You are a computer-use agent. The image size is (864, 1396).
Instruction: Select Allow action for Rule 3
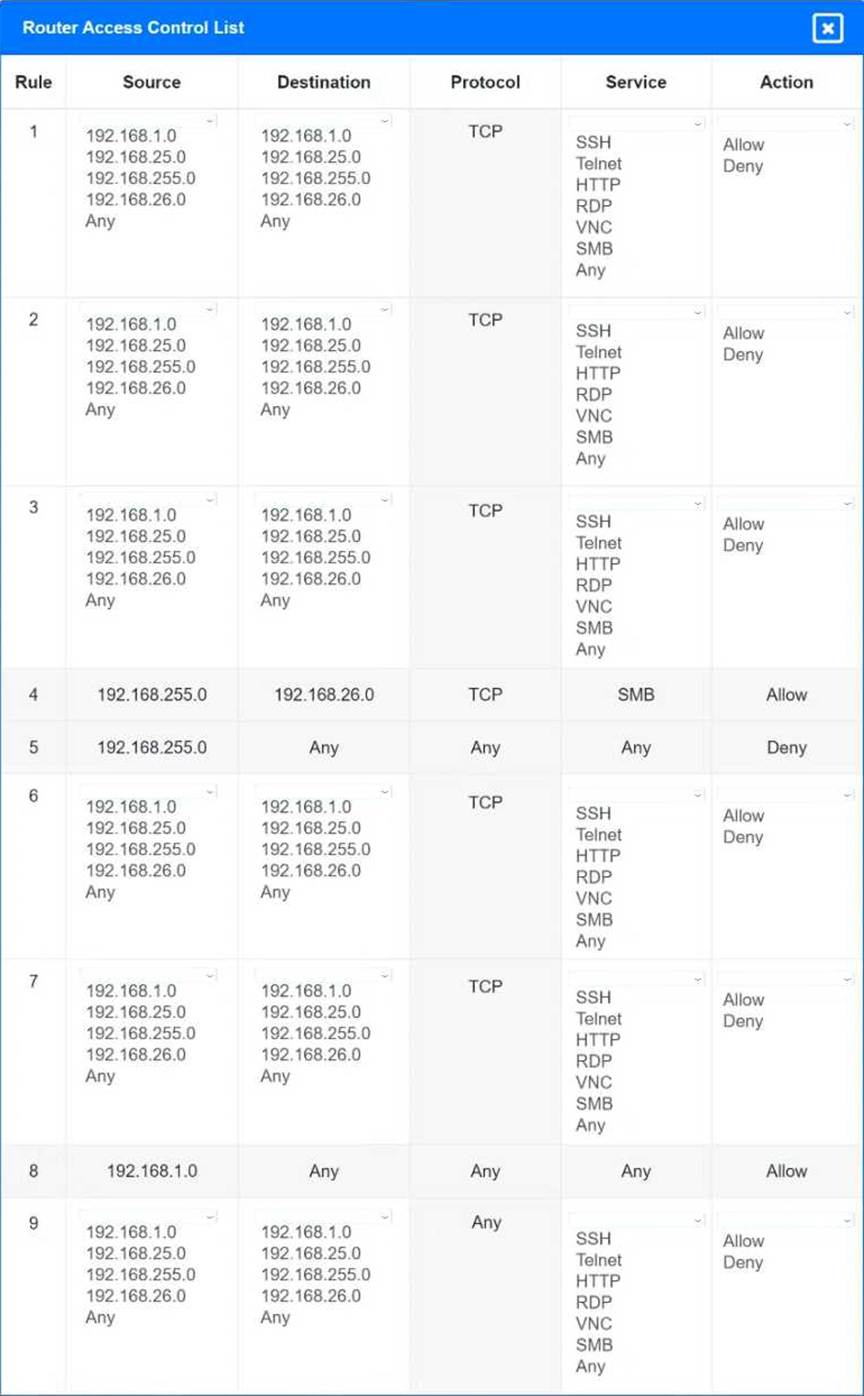tap(743, 524)
